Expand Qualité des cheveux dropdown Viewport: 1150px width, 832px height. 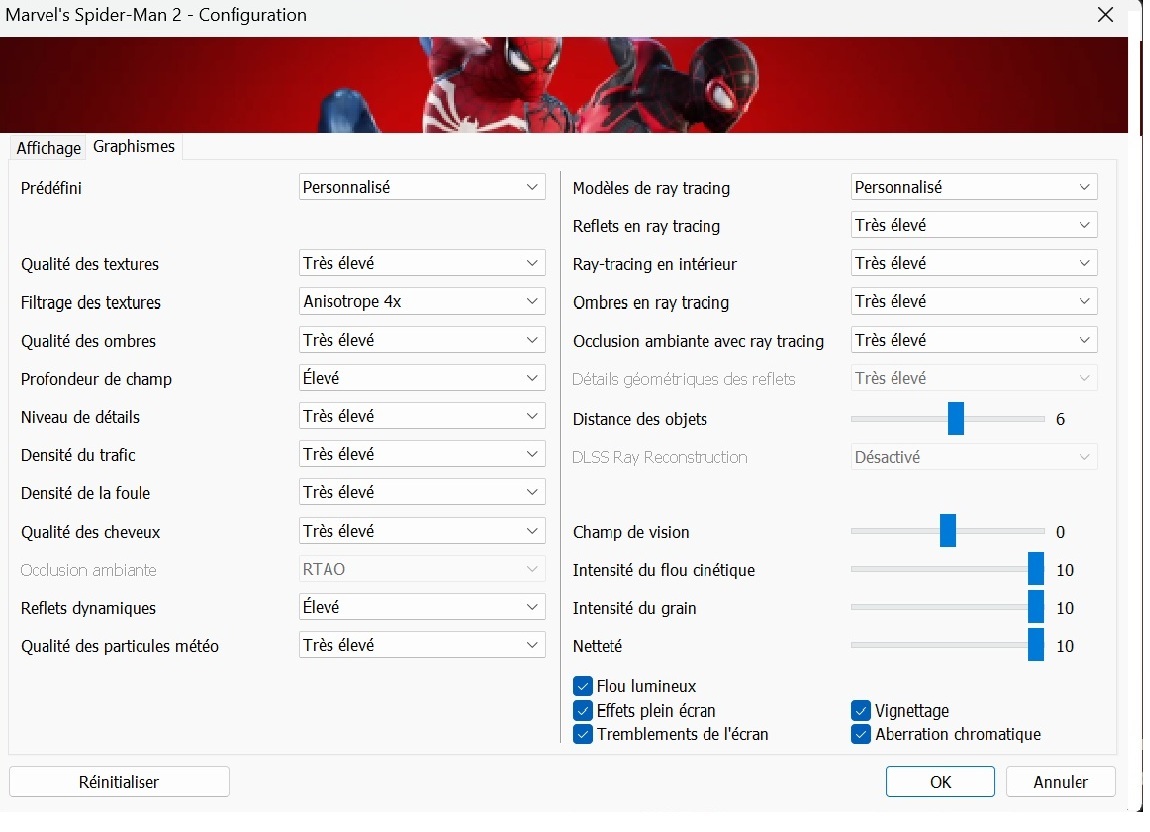click(x=422, y=531)
